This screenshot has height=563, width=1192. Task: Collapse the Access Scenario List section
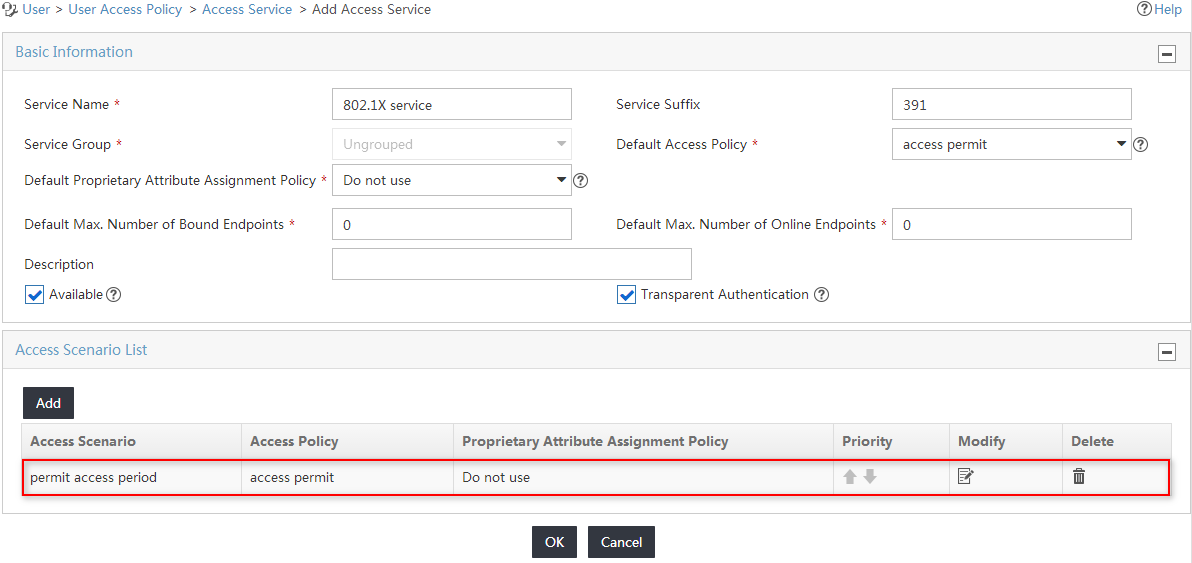click(1167, 352)
